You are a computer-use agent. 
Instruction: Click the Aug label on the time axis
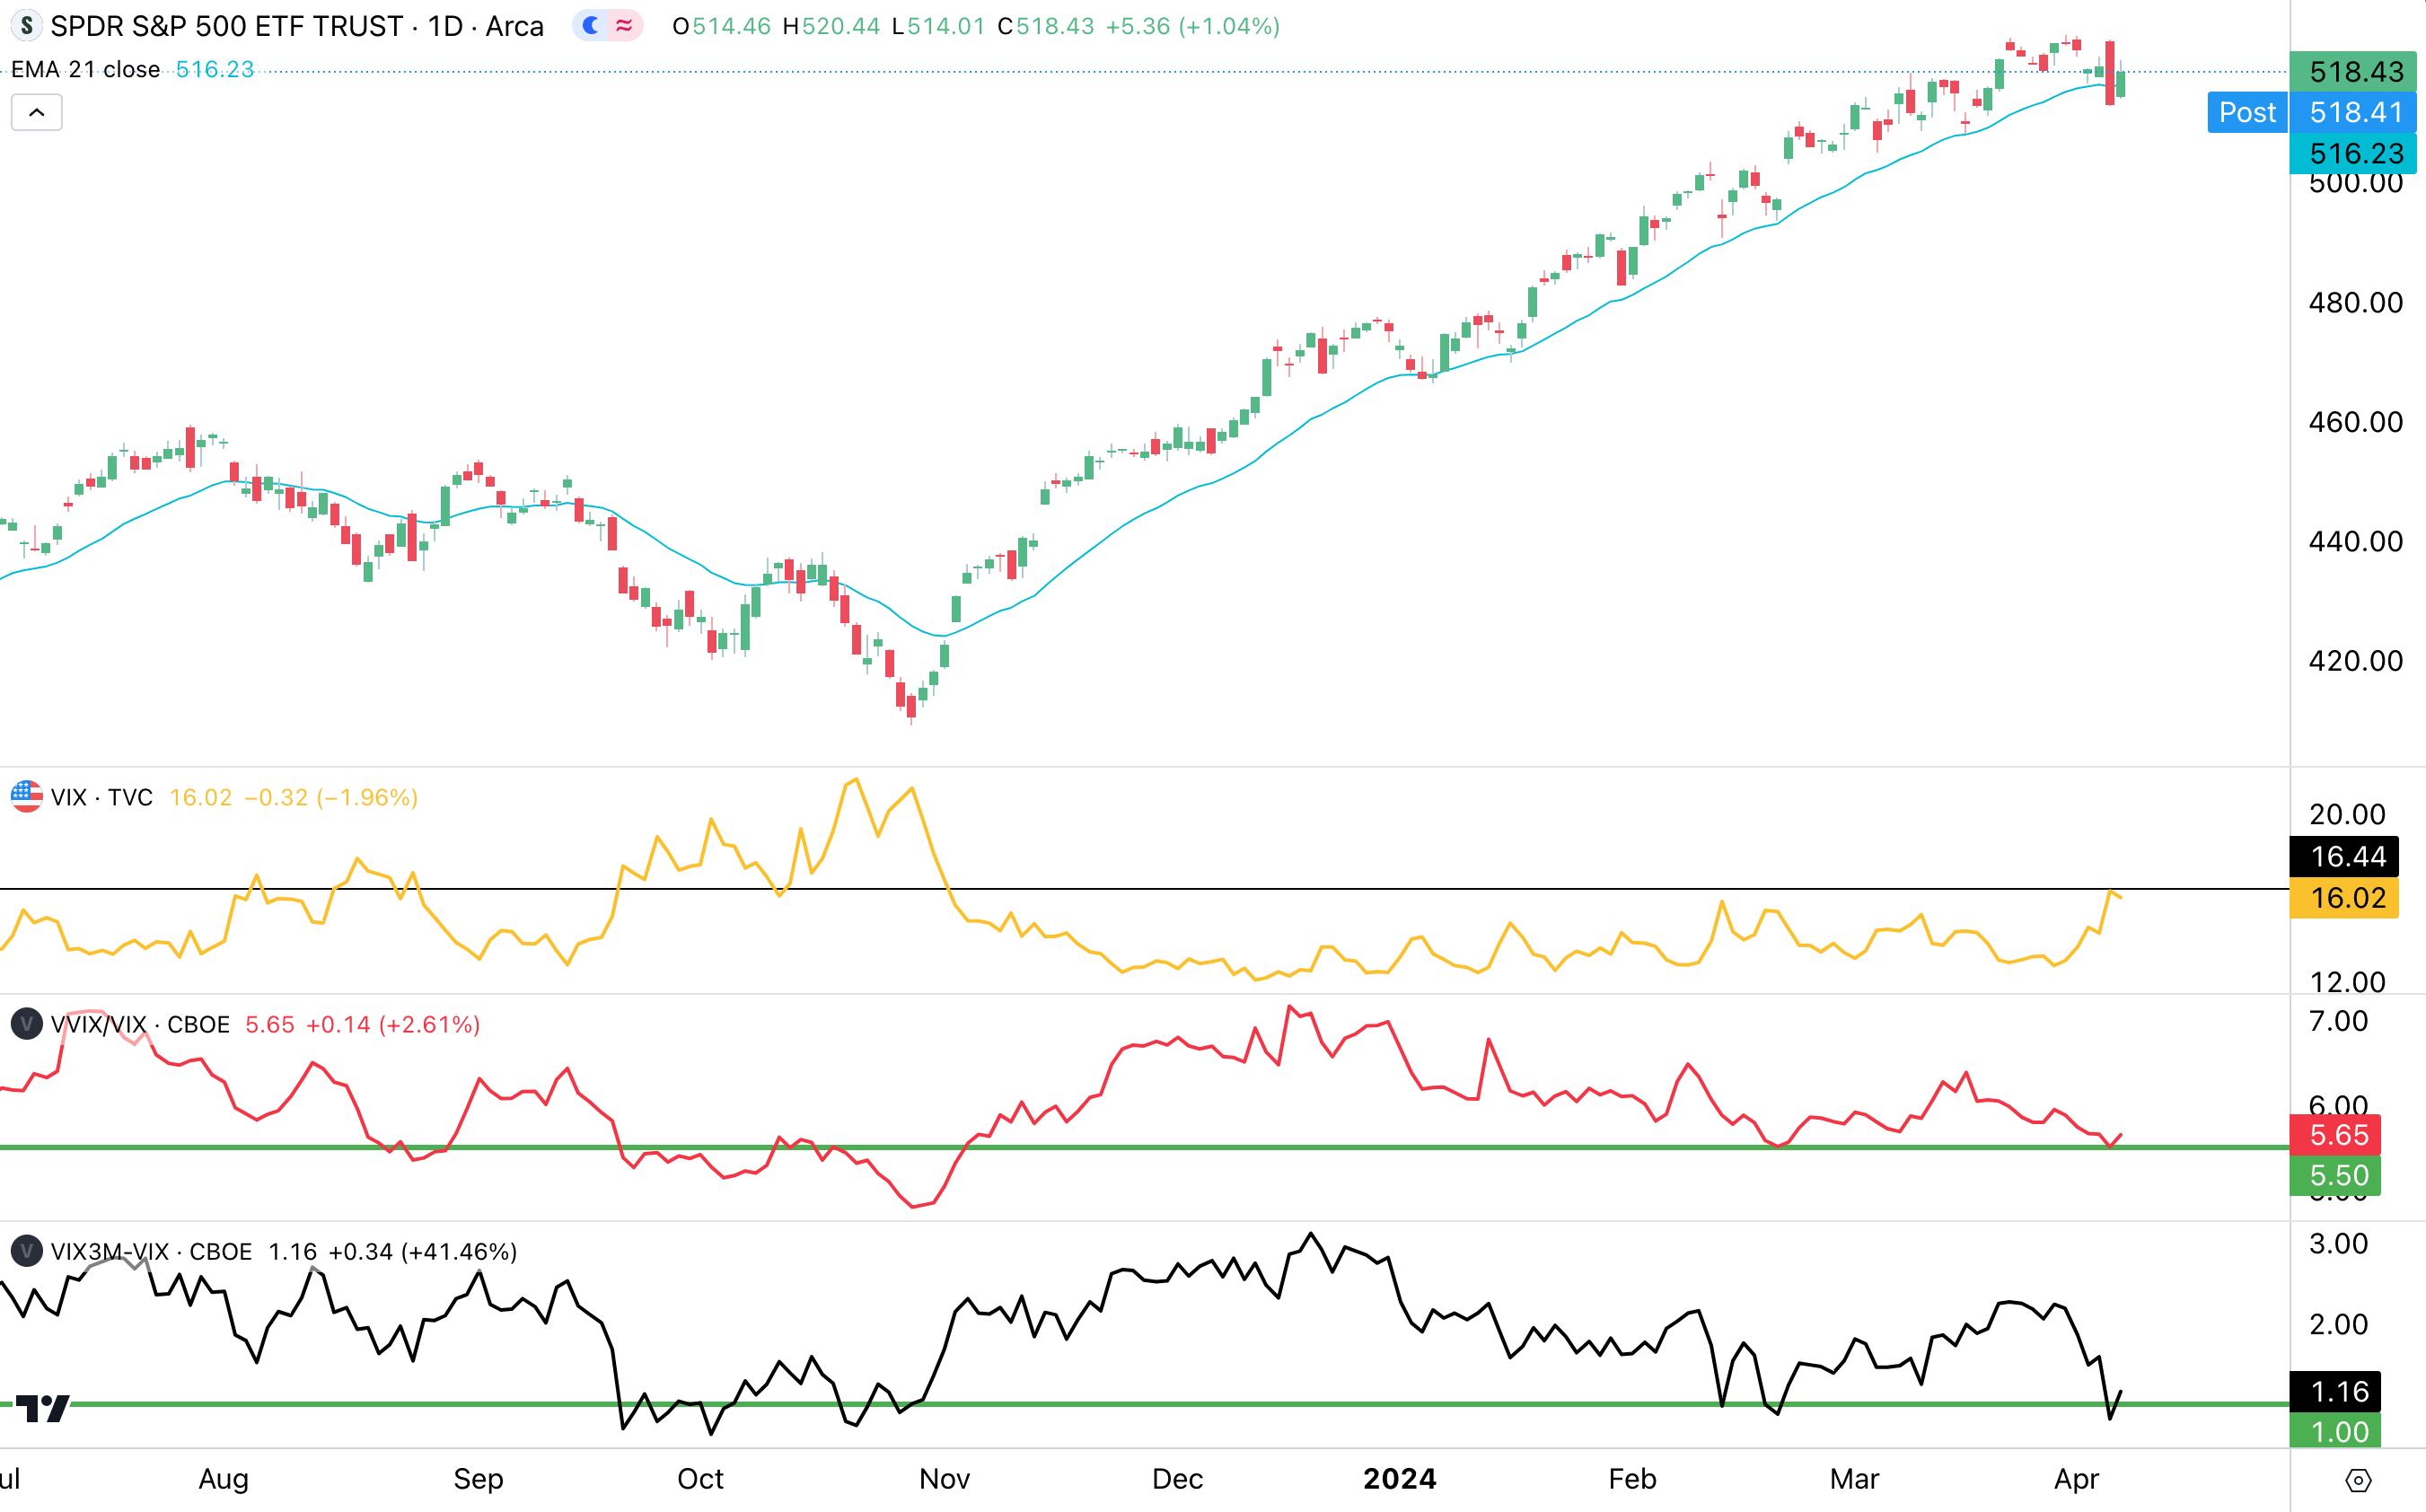pos(223,1478)
